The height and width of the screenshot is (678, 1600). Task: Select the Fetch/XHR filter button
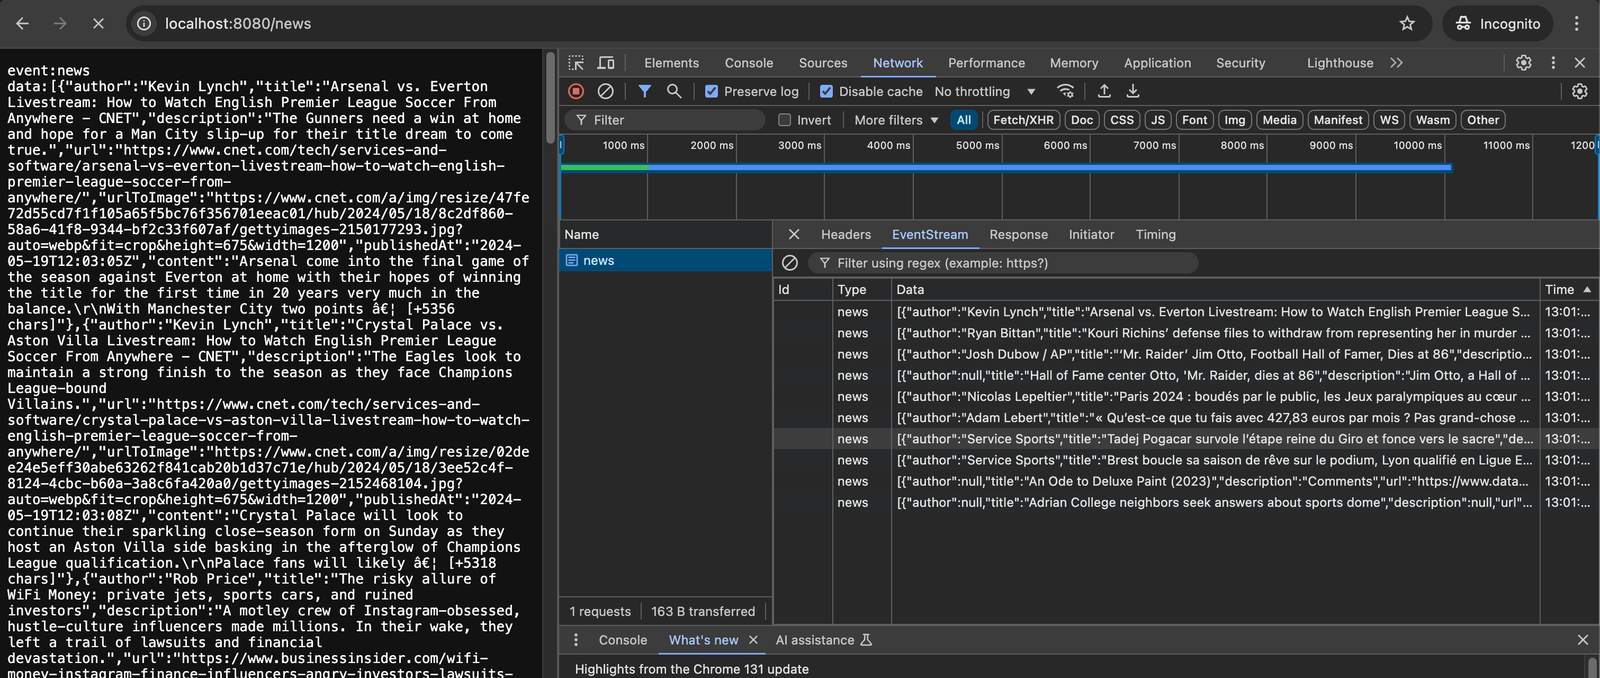point(1023,120)
